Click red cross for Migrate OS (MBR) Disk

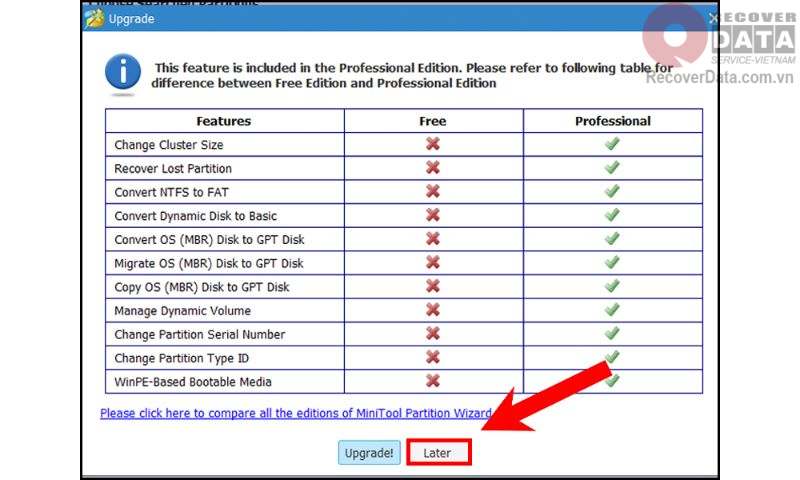tap(433, 262)
